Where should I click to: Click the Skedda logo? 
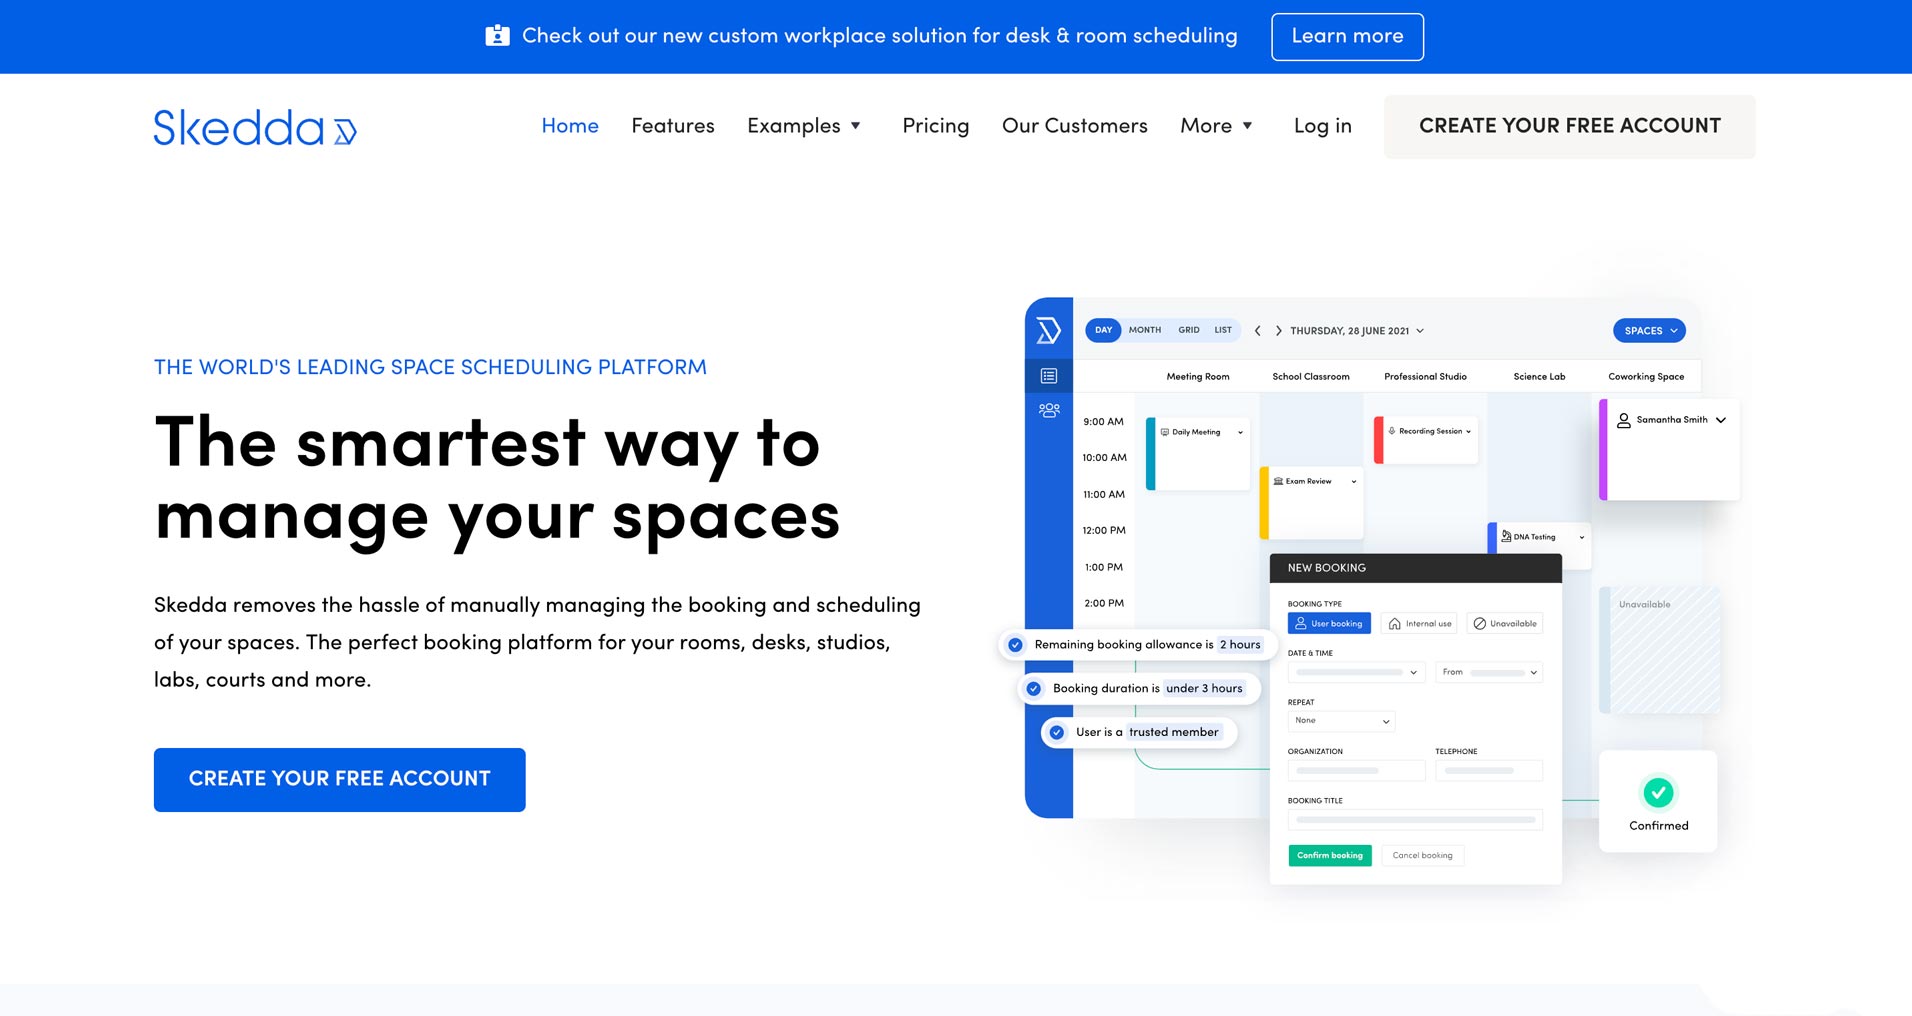pyautogui.click(x=255, y=127)
